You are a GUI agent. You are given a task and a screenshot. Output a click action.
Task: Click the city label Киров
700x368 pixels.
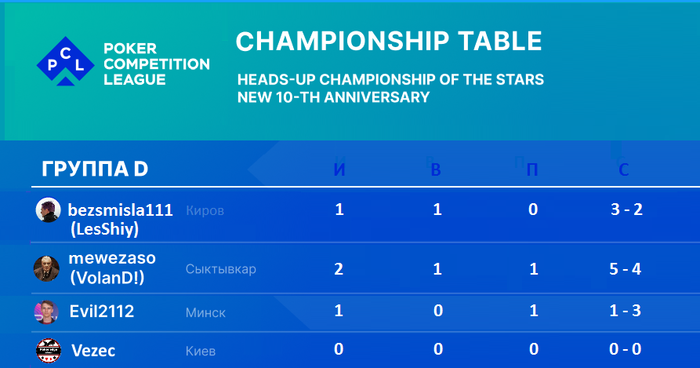205,210
